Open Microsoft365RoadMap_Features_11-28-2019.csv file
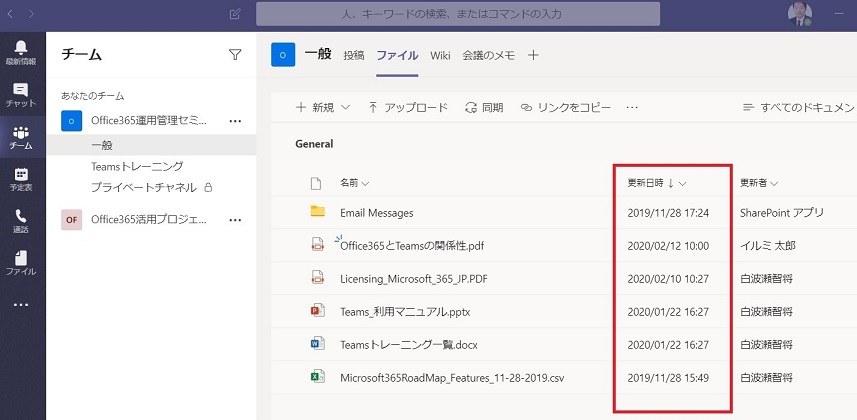857x420 pixels. tap(452, 377)
